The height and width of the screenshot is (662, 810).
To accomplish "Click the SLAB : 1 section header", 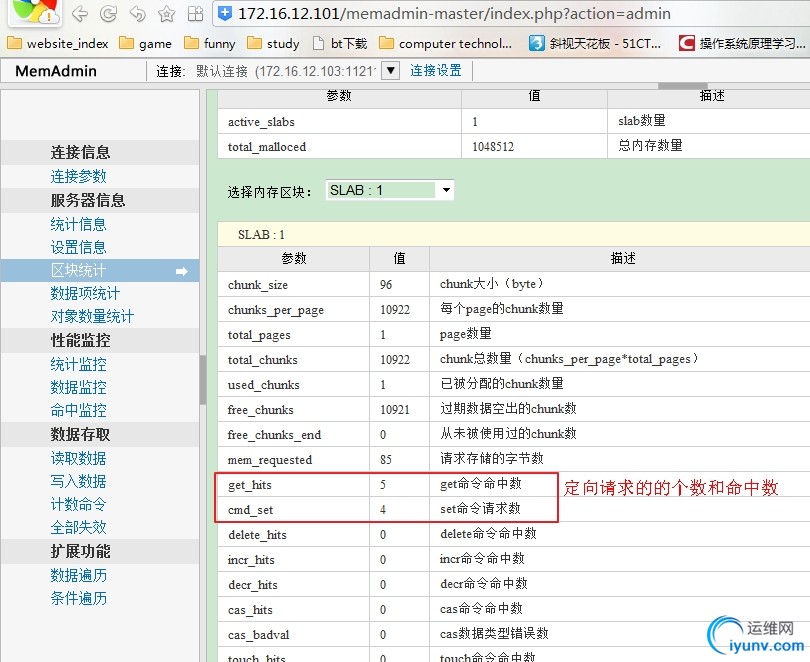I will (x=513, y=234).
